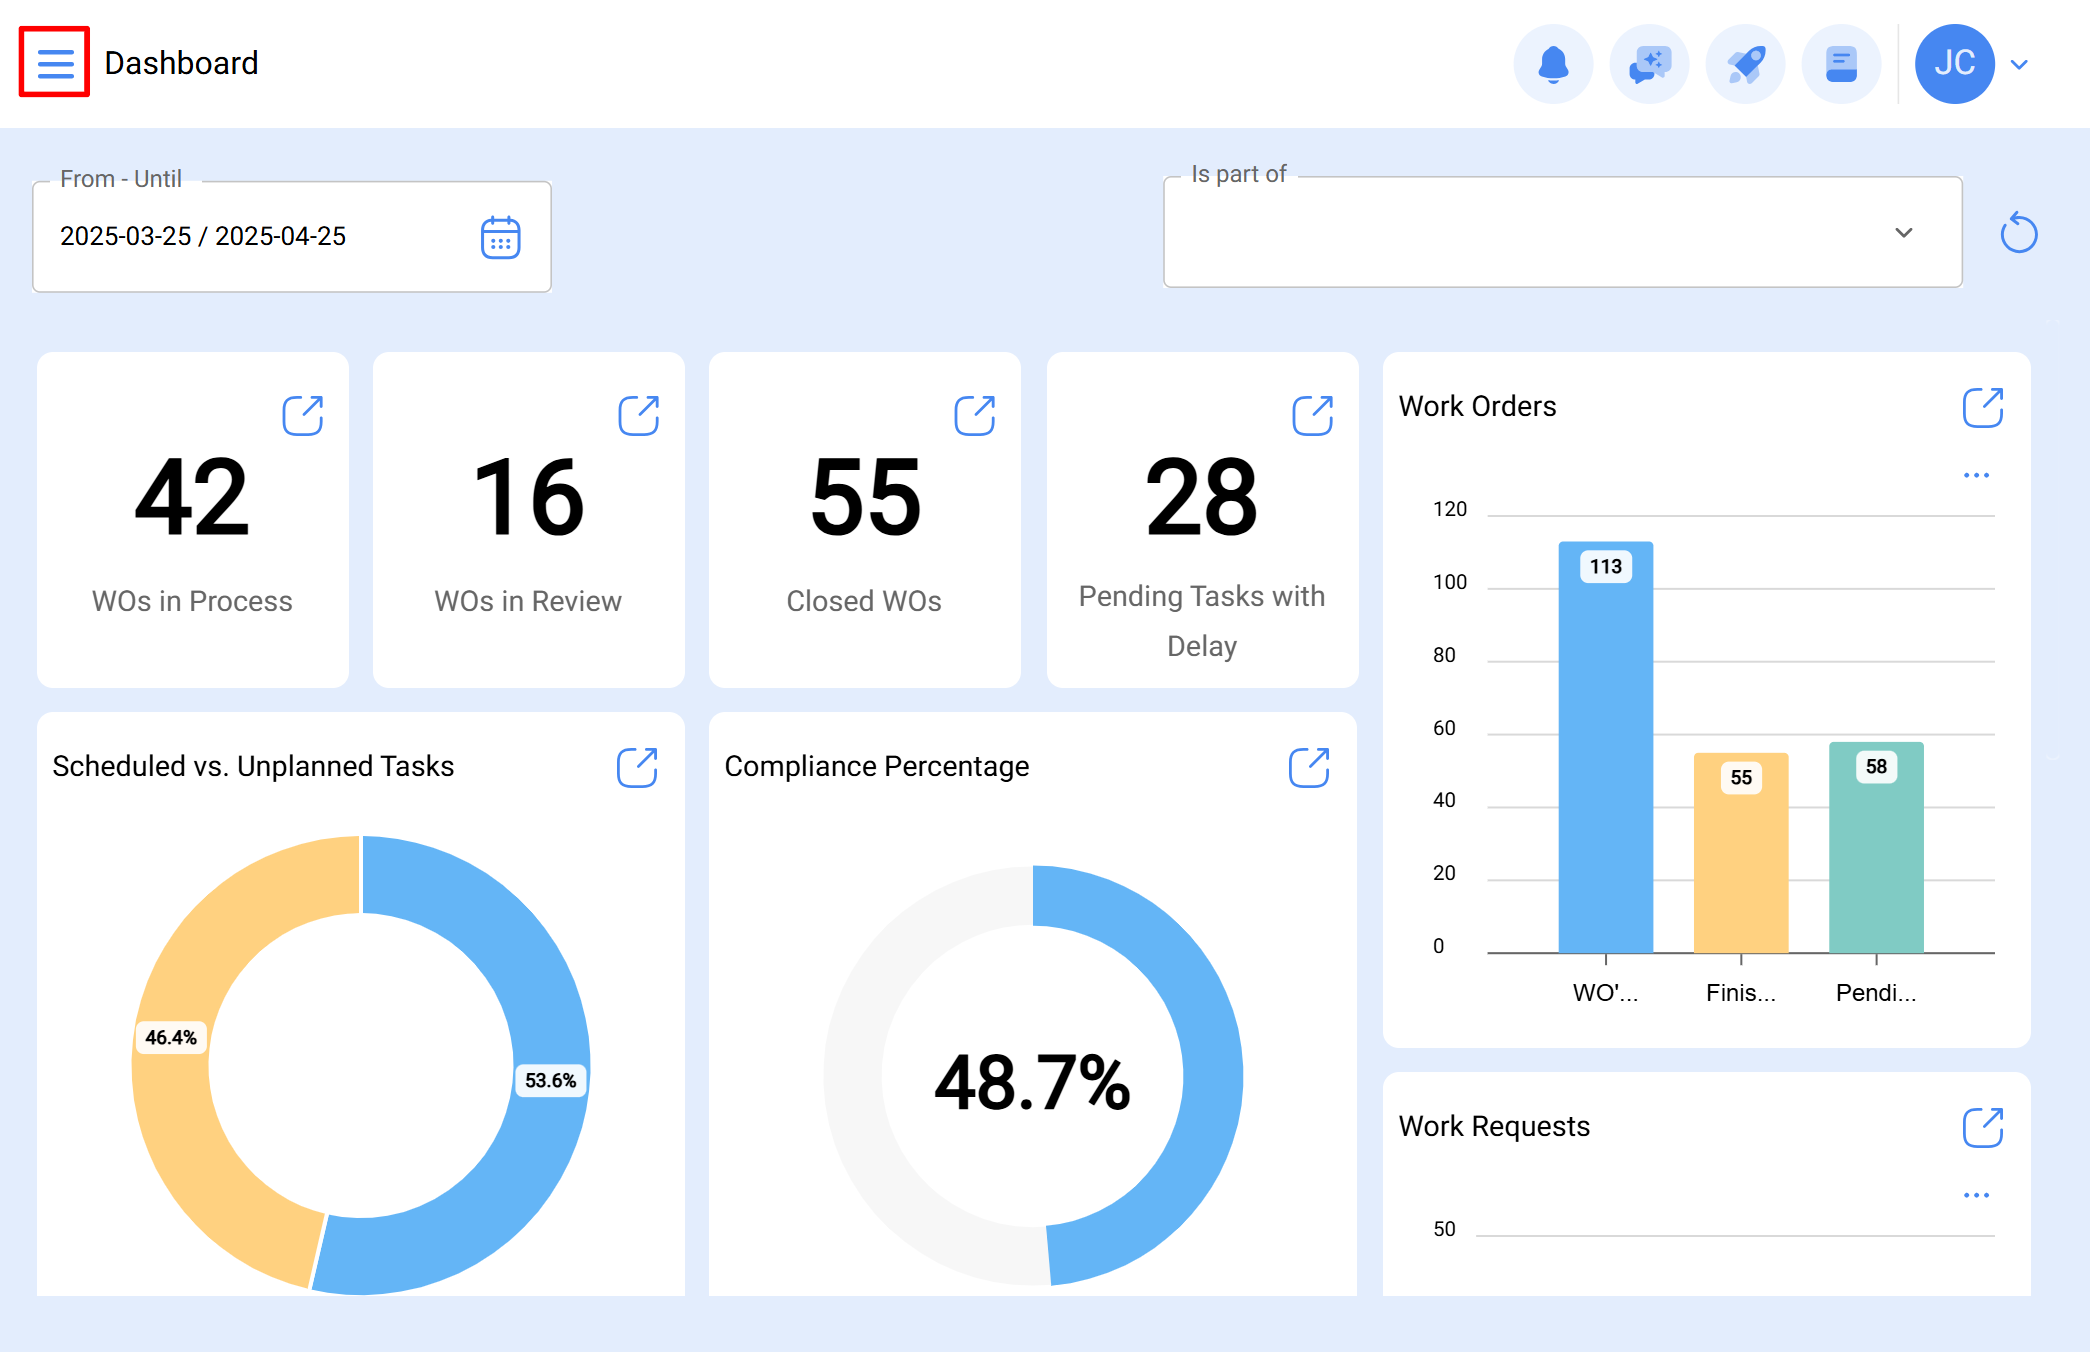Open the navigation hamburger menu
Viewport: 2090px width, 1352px height.
[x=55, y=62]
